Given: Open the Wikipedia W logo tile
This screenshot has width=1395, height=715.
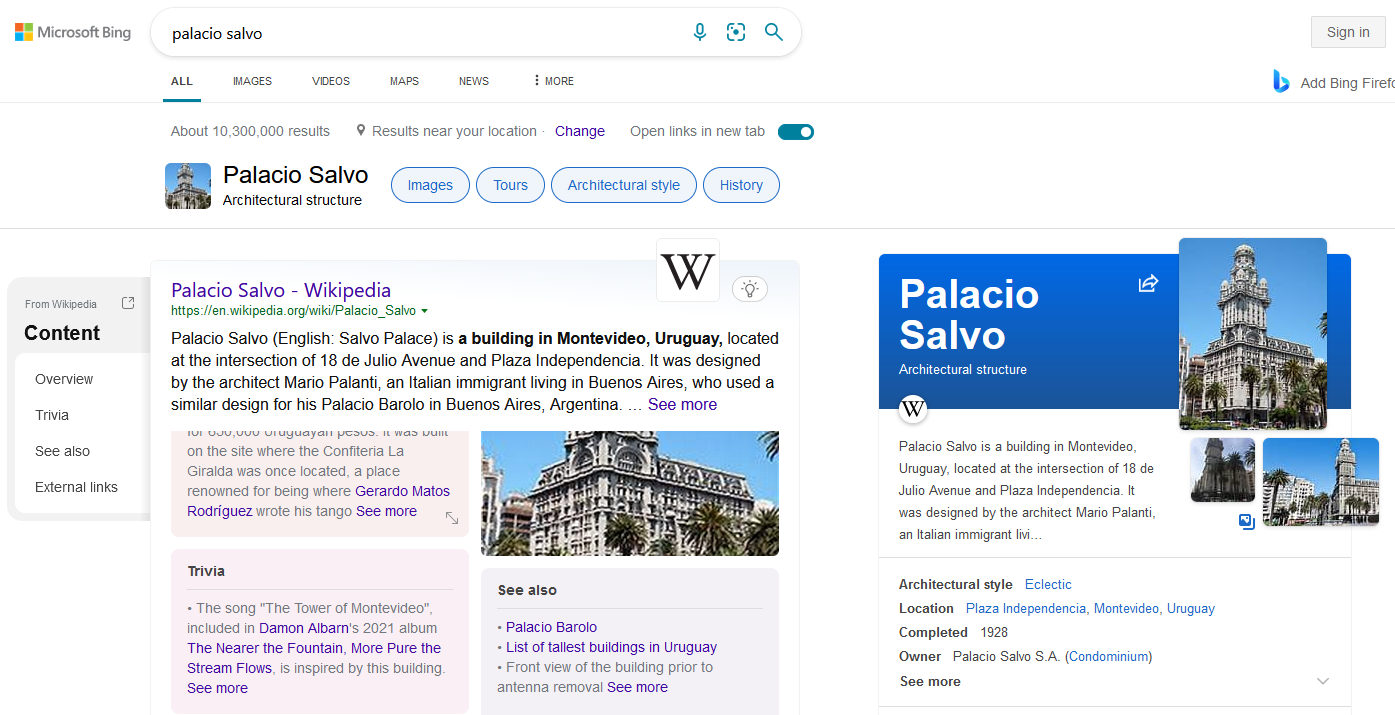Looking at the screenshot, I should pos(688,270).
